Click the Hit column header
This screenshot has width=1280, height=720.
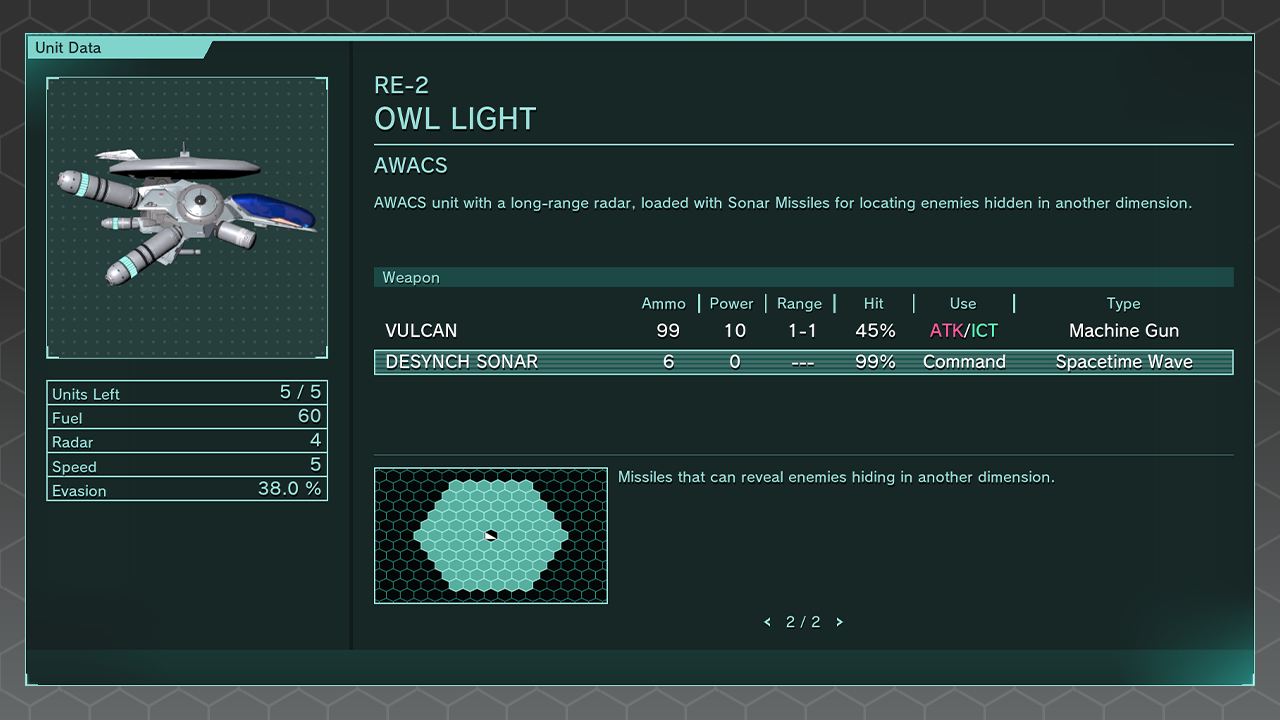(875, 304)
